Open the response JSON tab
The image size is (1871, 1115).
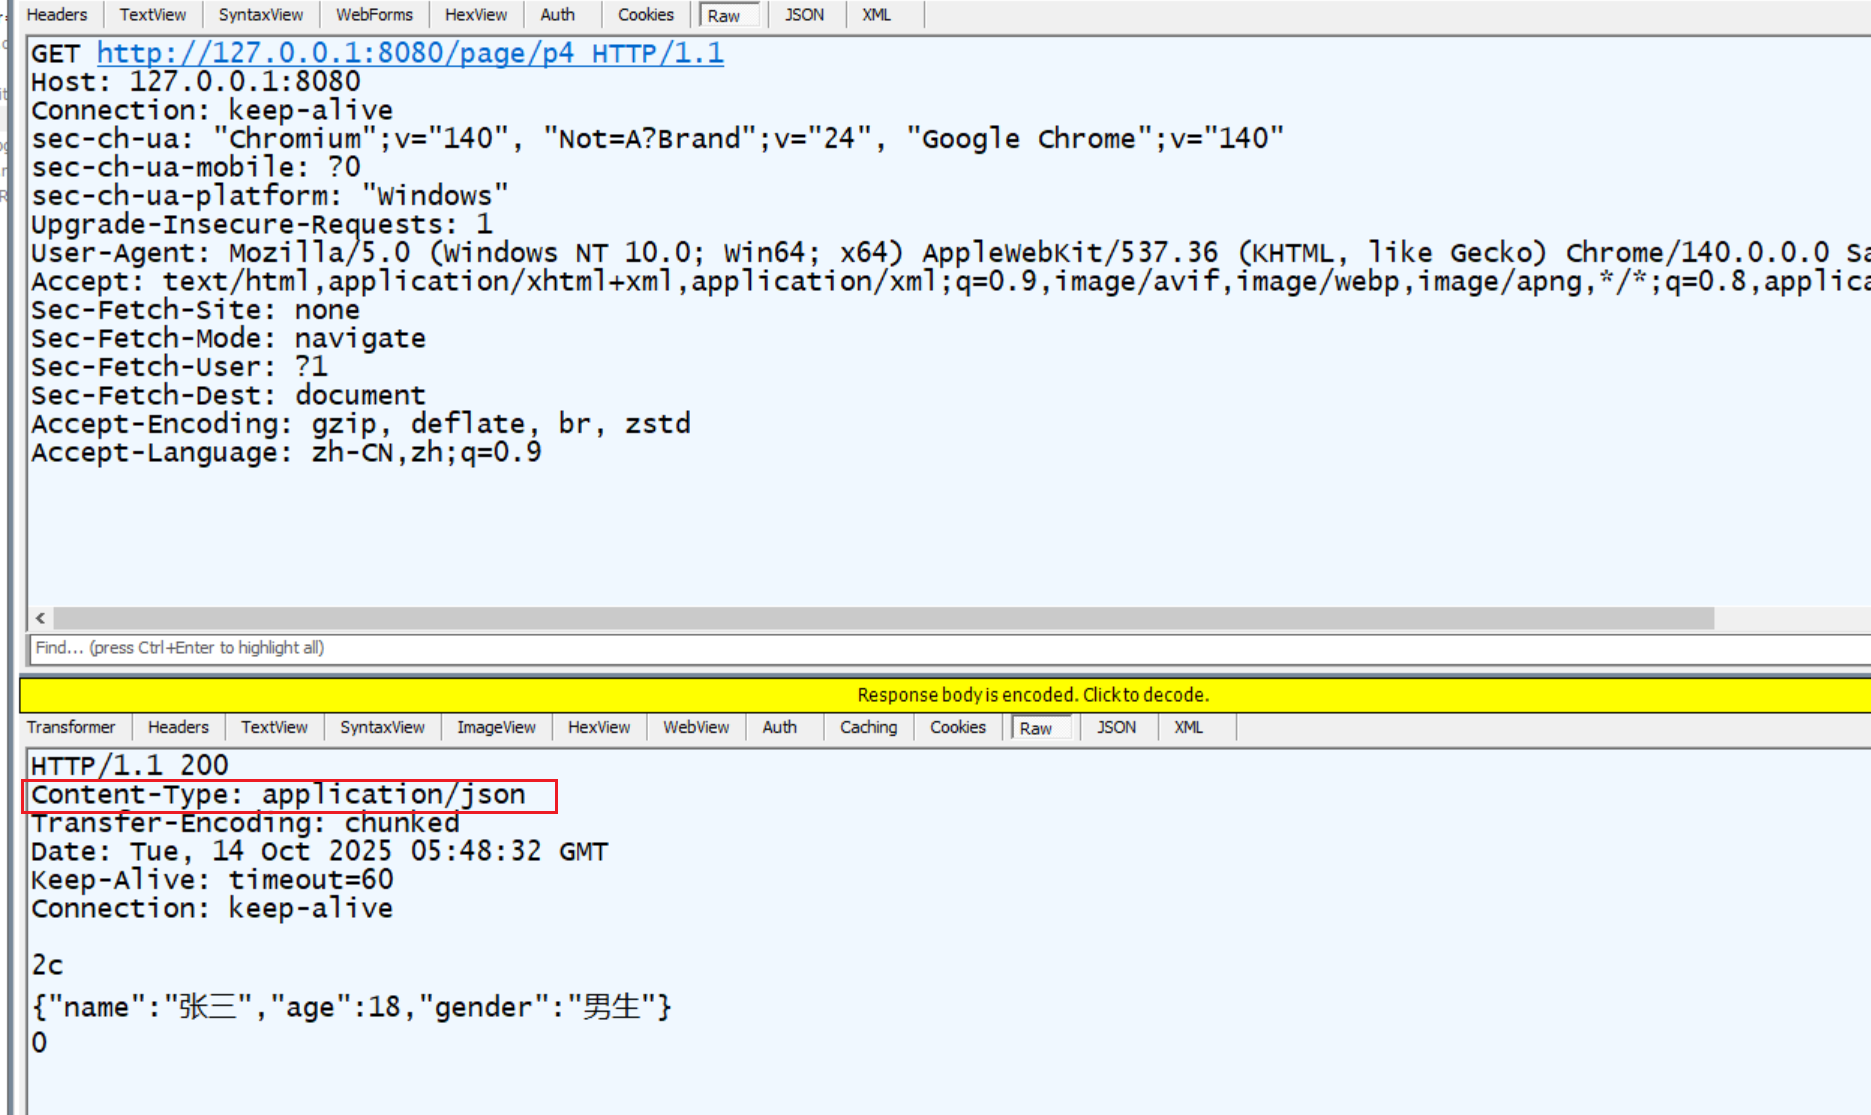click(1116, 727)
